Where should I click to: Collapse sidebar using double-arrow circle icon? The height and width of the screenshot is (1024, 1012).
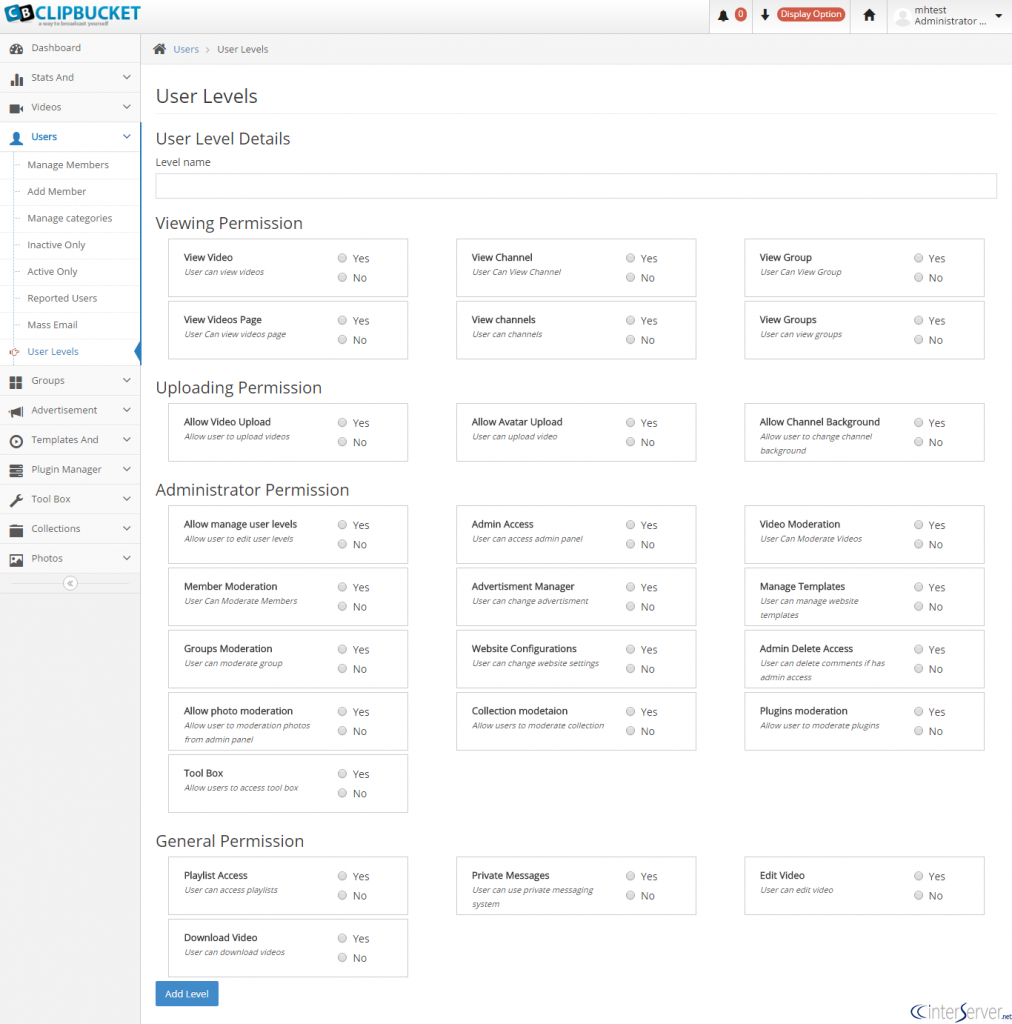[x=70, y=583]
